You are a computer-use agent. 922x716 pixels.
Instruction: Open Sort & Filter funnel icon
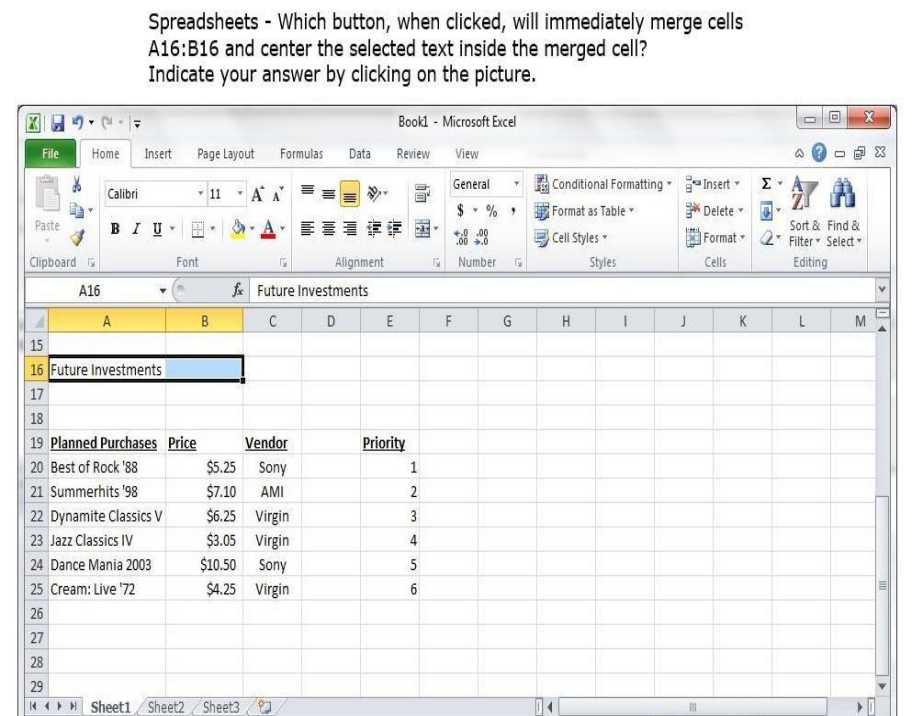click(804, 193)
